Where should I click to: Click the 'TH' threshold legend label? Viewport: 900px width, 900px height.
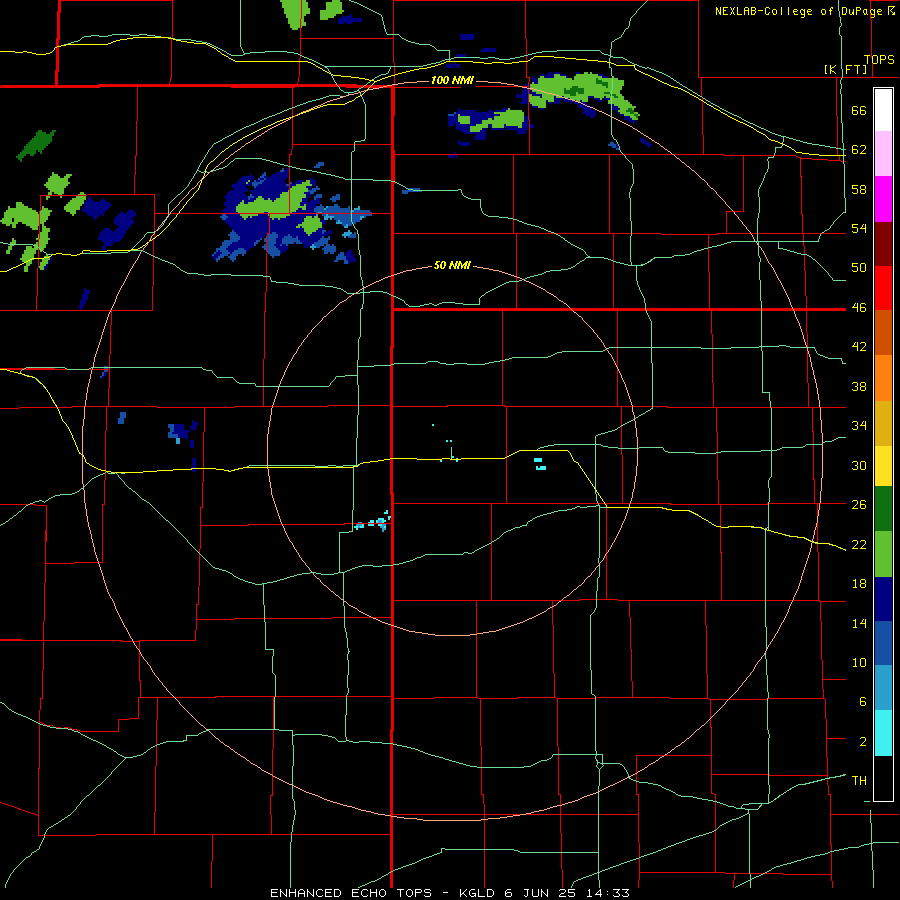tap(859, 781)
